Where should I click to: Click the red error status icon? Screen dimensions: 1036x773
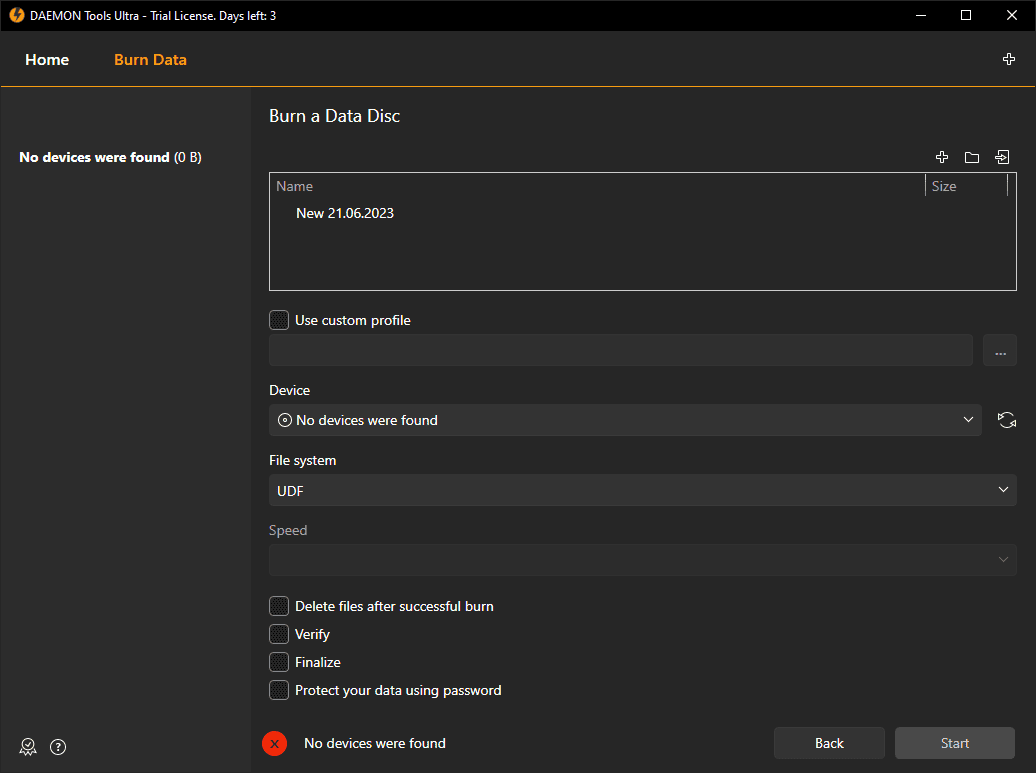[x=274, y=743]
